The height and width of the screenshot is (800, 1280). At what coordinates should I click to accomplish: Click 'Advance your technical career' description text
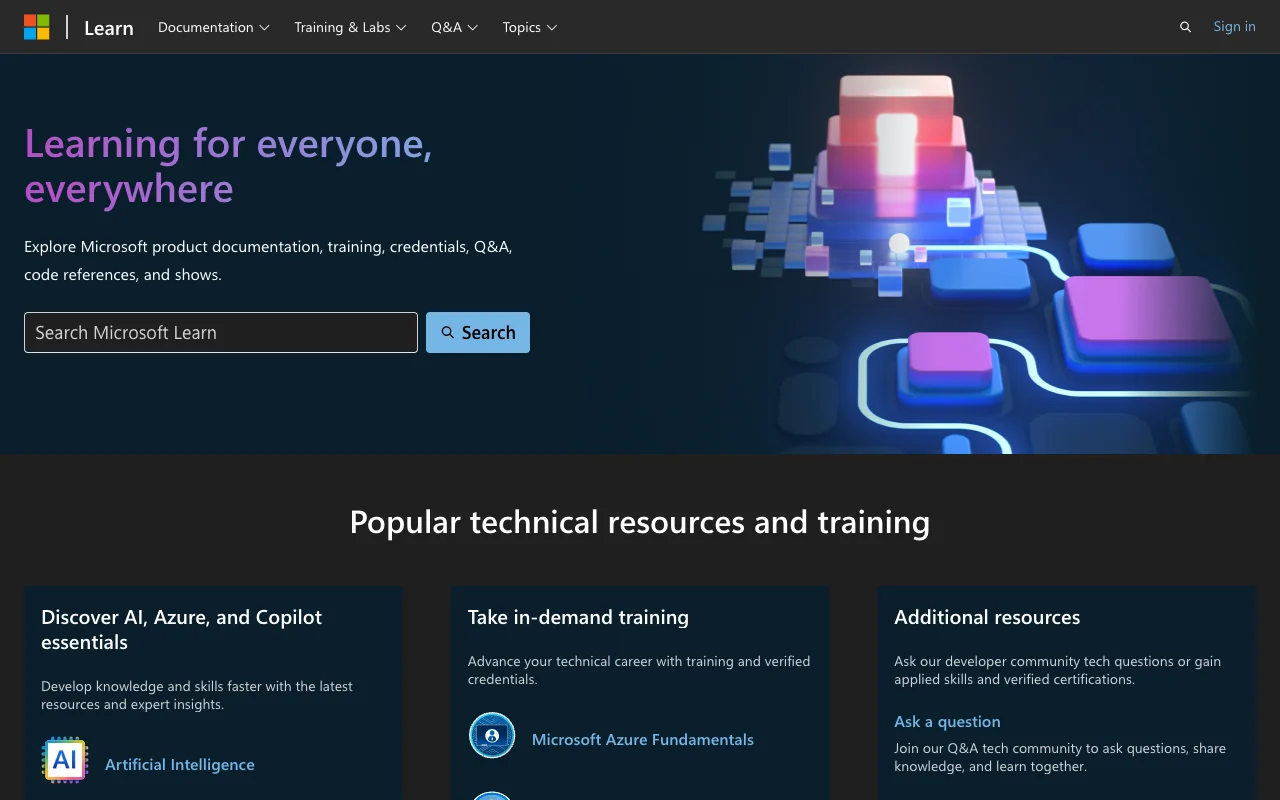[639, 670]
